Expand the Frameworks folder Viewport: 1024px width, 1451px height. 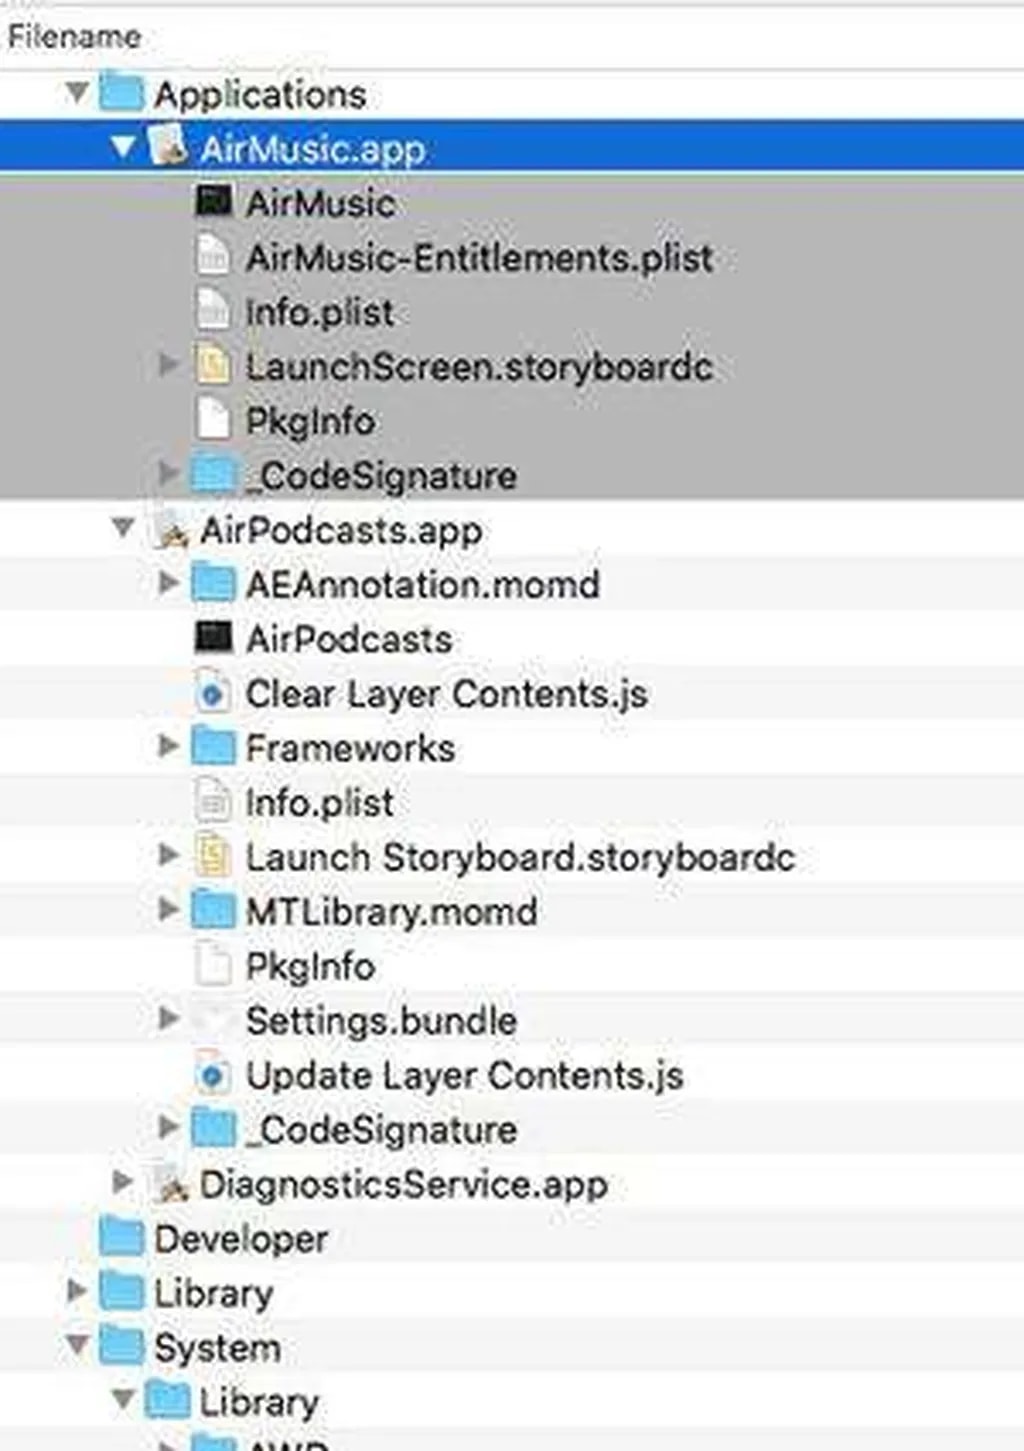pyautogui.click(x=169, y=747)
